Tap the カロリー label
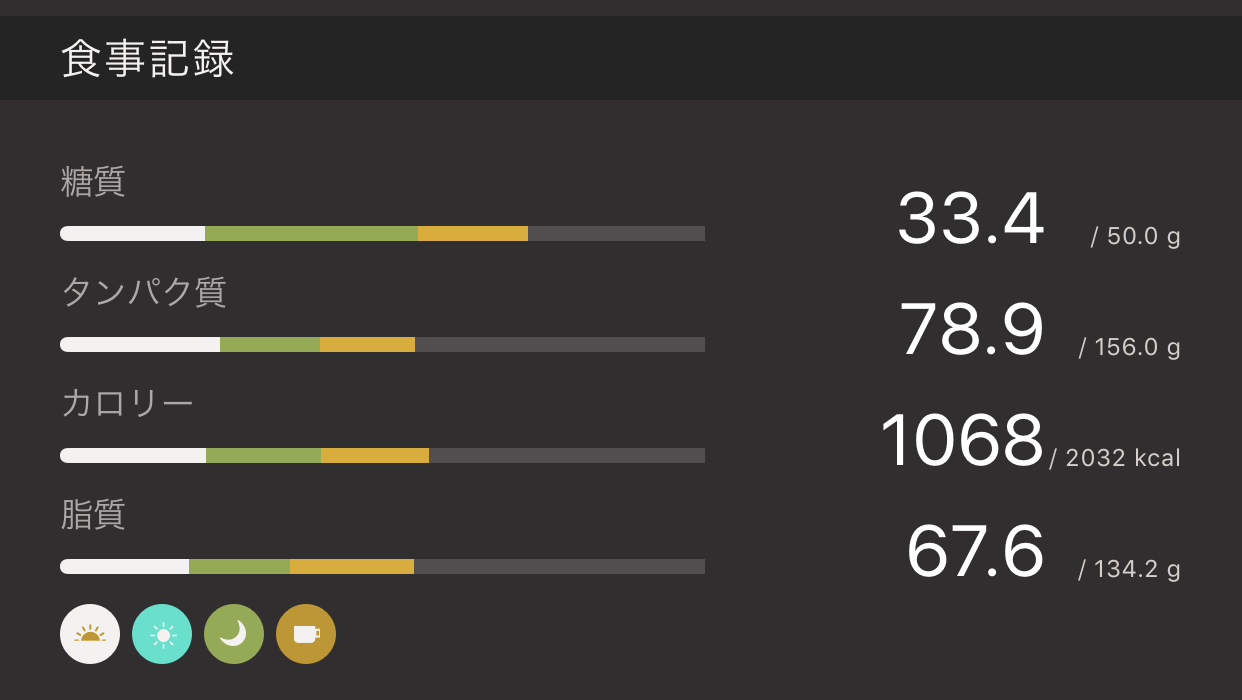 click(x=127, y=403)
